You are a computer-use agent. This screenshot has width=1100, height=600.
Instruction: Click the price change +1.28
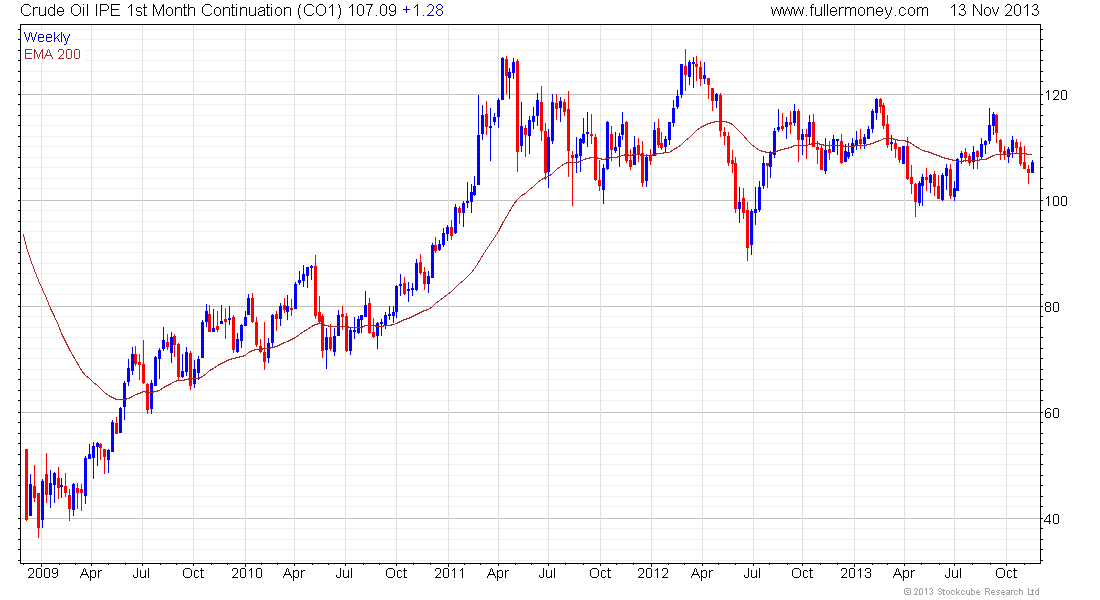423,11
